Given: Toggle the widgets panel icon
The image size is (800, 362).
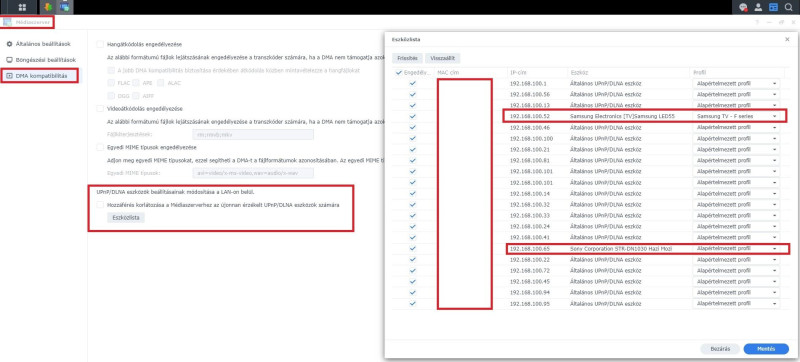Looking at the screenshot, I should click(x=773, y=7).
